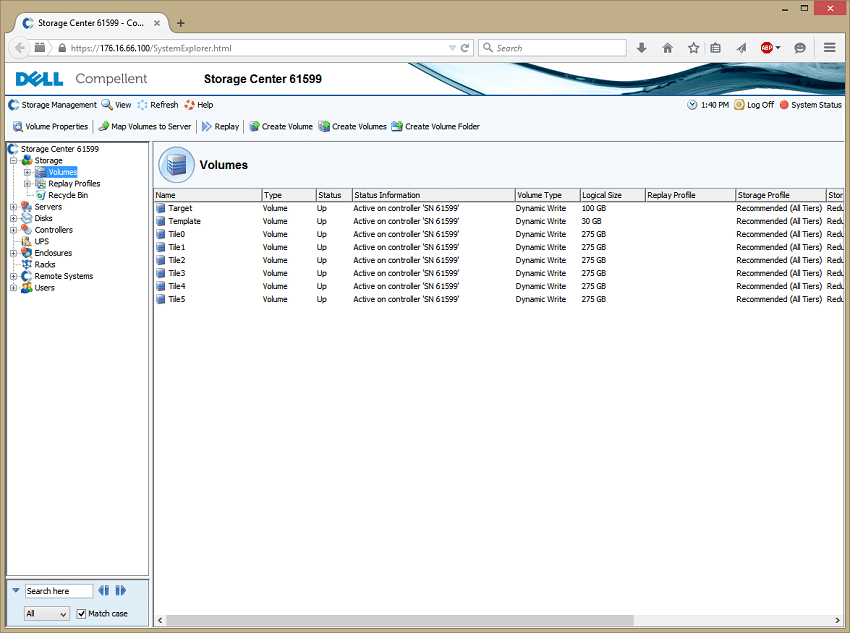
Task: Click the Racks tree icon
Action: (x=26, y=264)
